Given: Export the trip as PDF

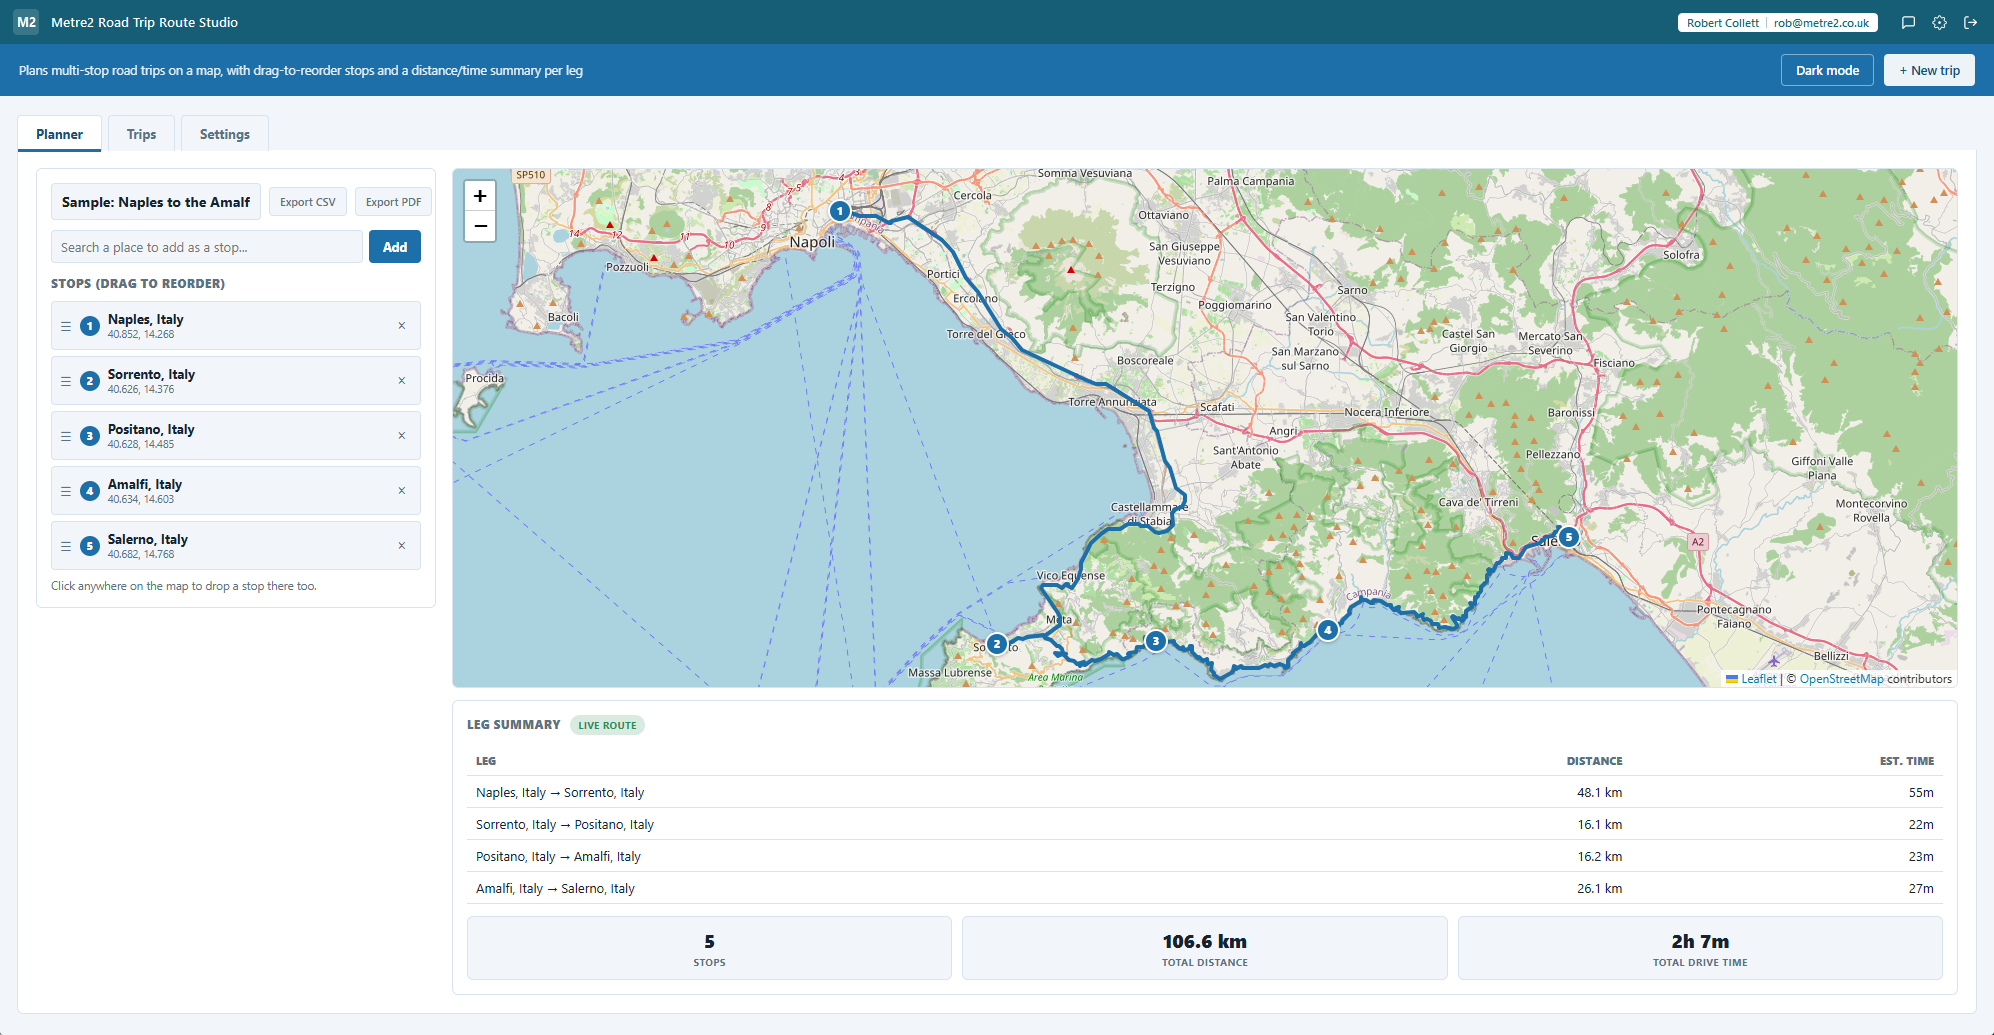Looking at the screenshot, I should pyautogui.click(x=393, y=202).
